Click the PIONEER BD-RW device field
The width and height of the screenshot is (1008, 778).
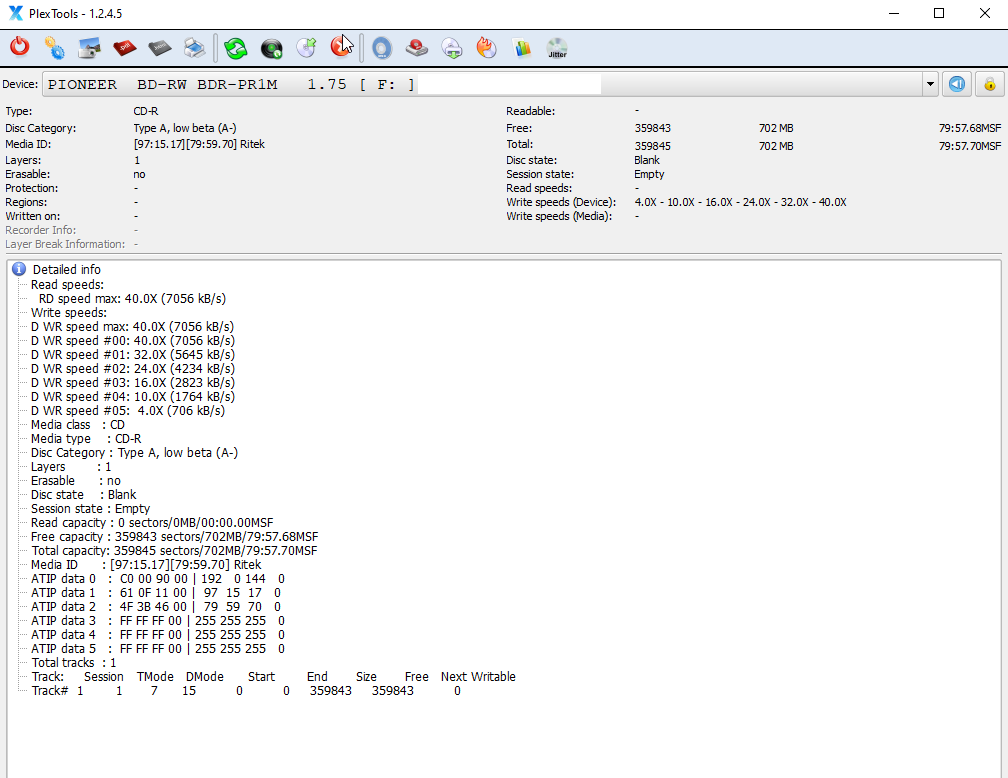(482, 84)
